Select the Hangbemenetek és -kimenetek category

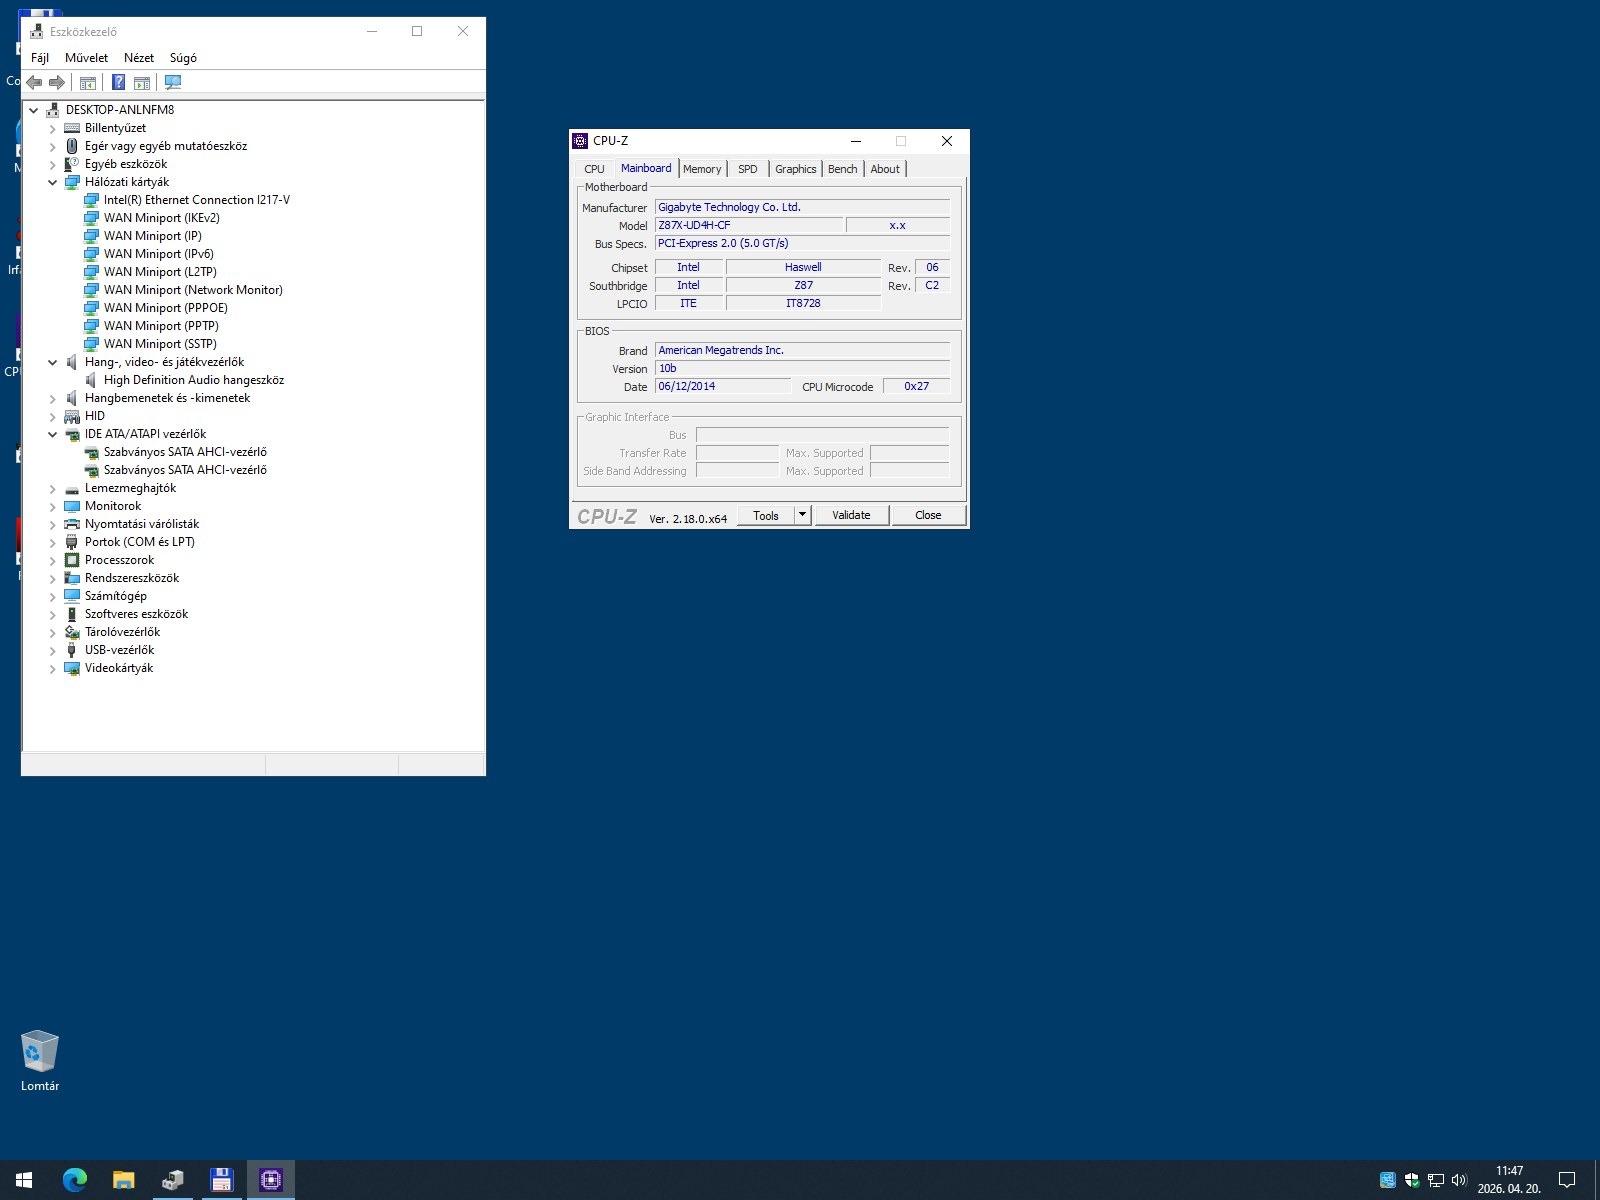tap(167, 398)
